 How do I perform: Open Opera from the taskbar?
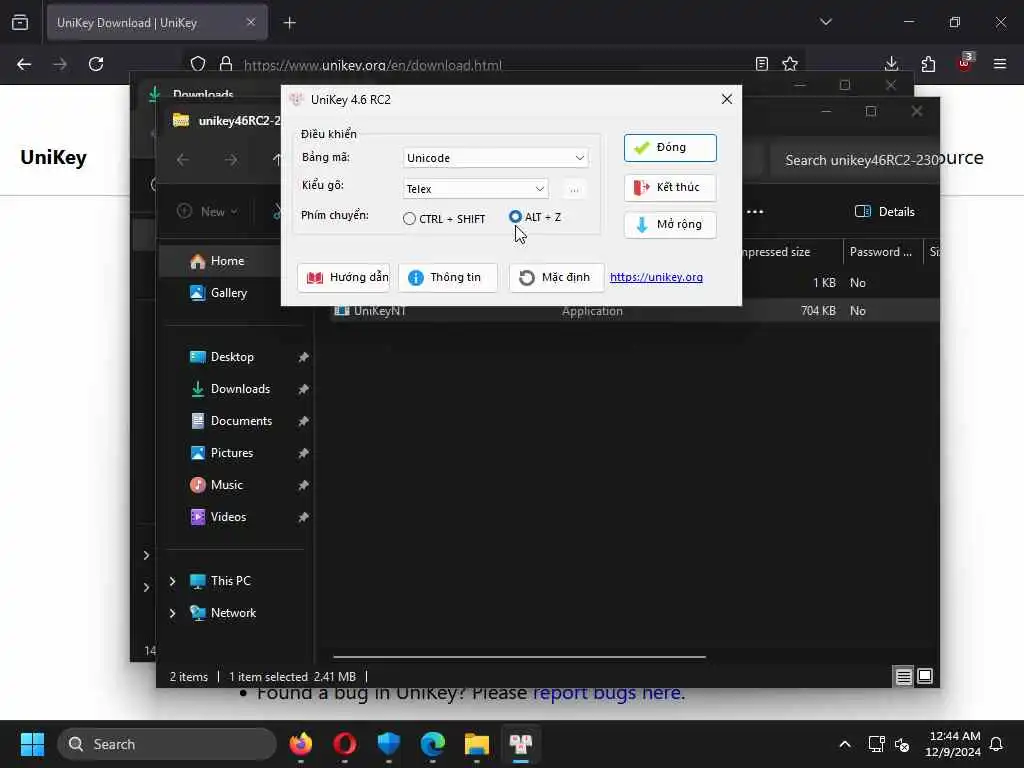tap(344, 744)
